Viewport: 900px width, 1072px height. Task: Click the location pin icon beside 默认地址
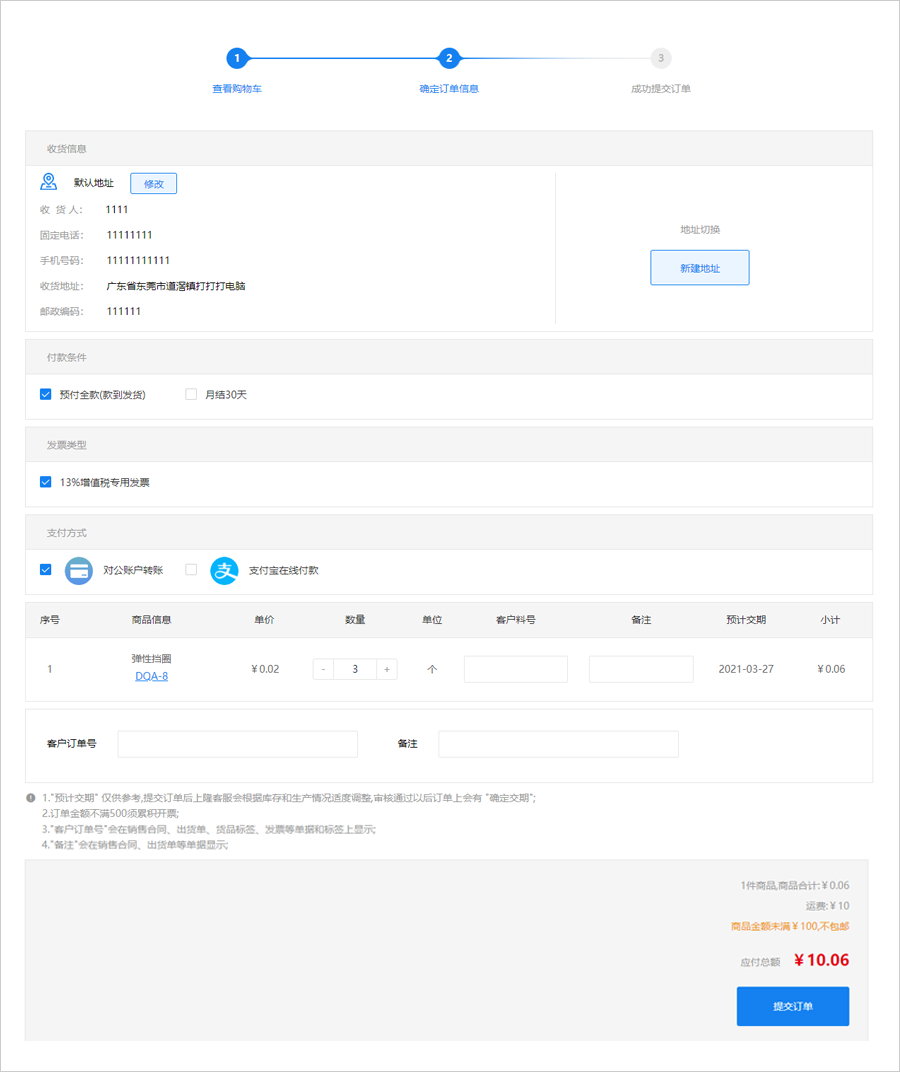click(x=48, y=182)
